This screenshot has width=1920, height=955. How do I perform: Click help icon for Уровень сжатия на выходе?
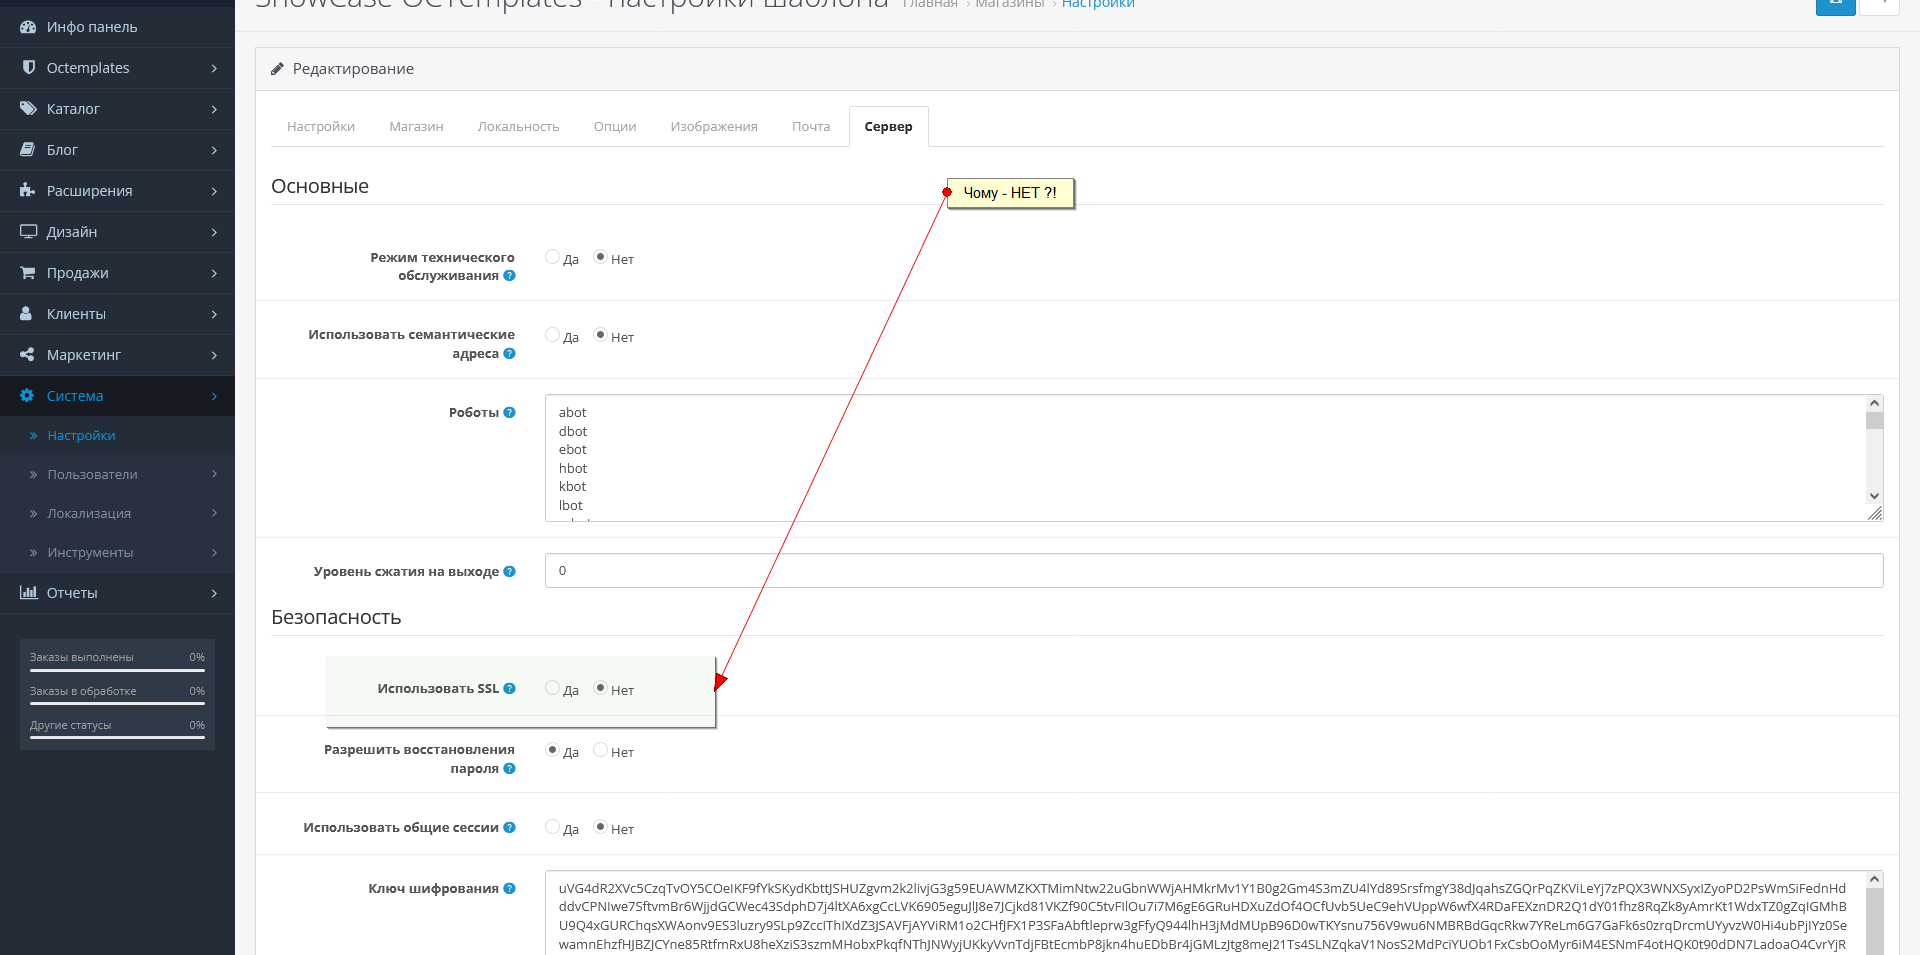510,572
